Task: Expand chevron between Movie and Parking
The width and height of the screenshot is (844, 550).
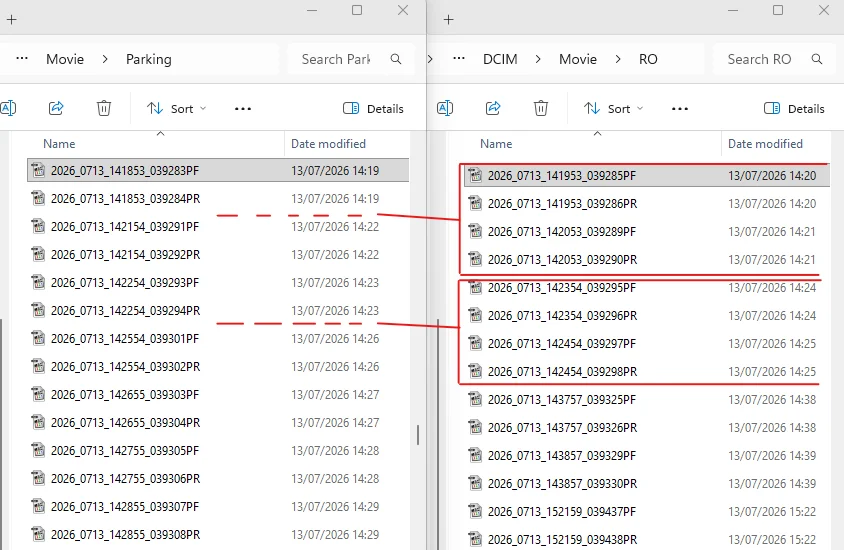Action: pos(105,59)
